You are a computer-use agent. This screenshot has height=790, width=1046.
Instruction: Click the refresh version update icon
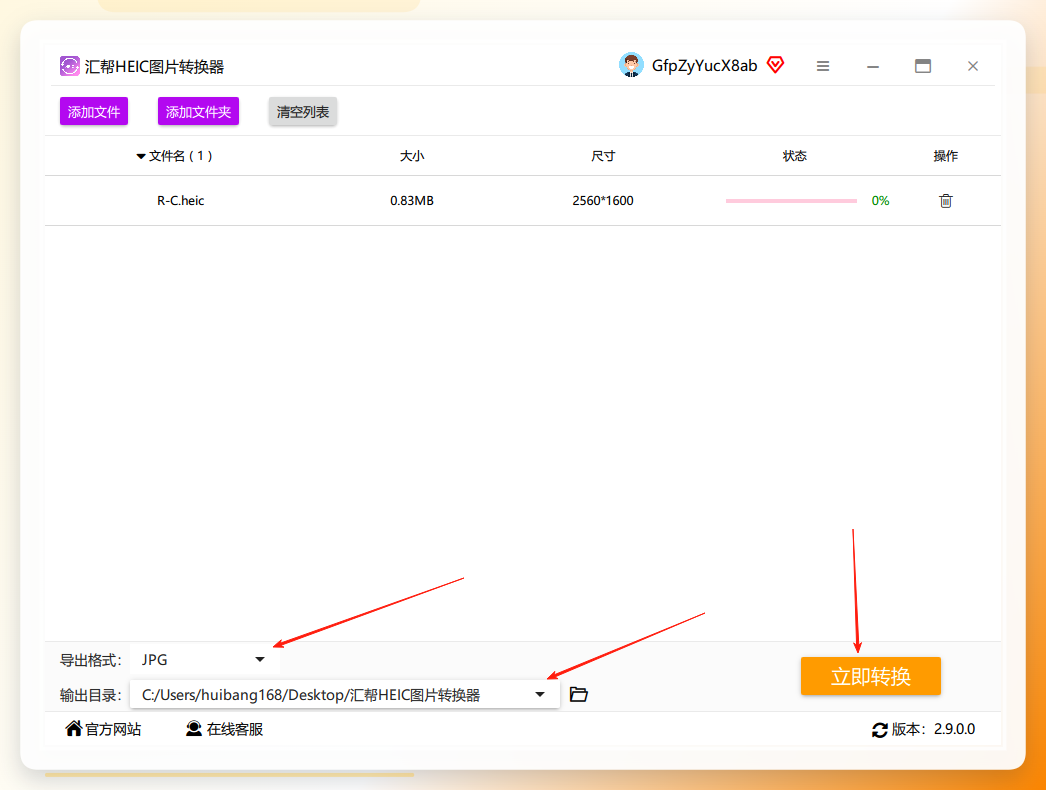tap(879, 730)
